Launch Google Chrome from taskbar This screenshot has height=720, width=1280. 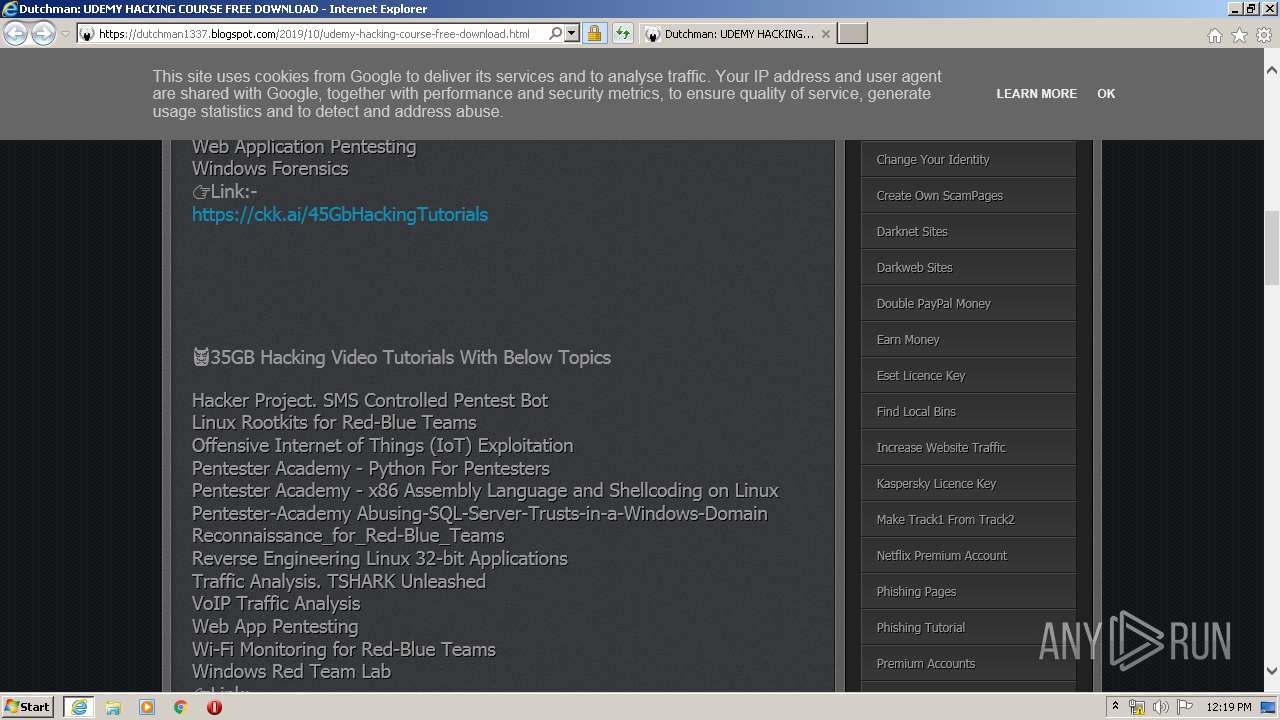point(181,707)
